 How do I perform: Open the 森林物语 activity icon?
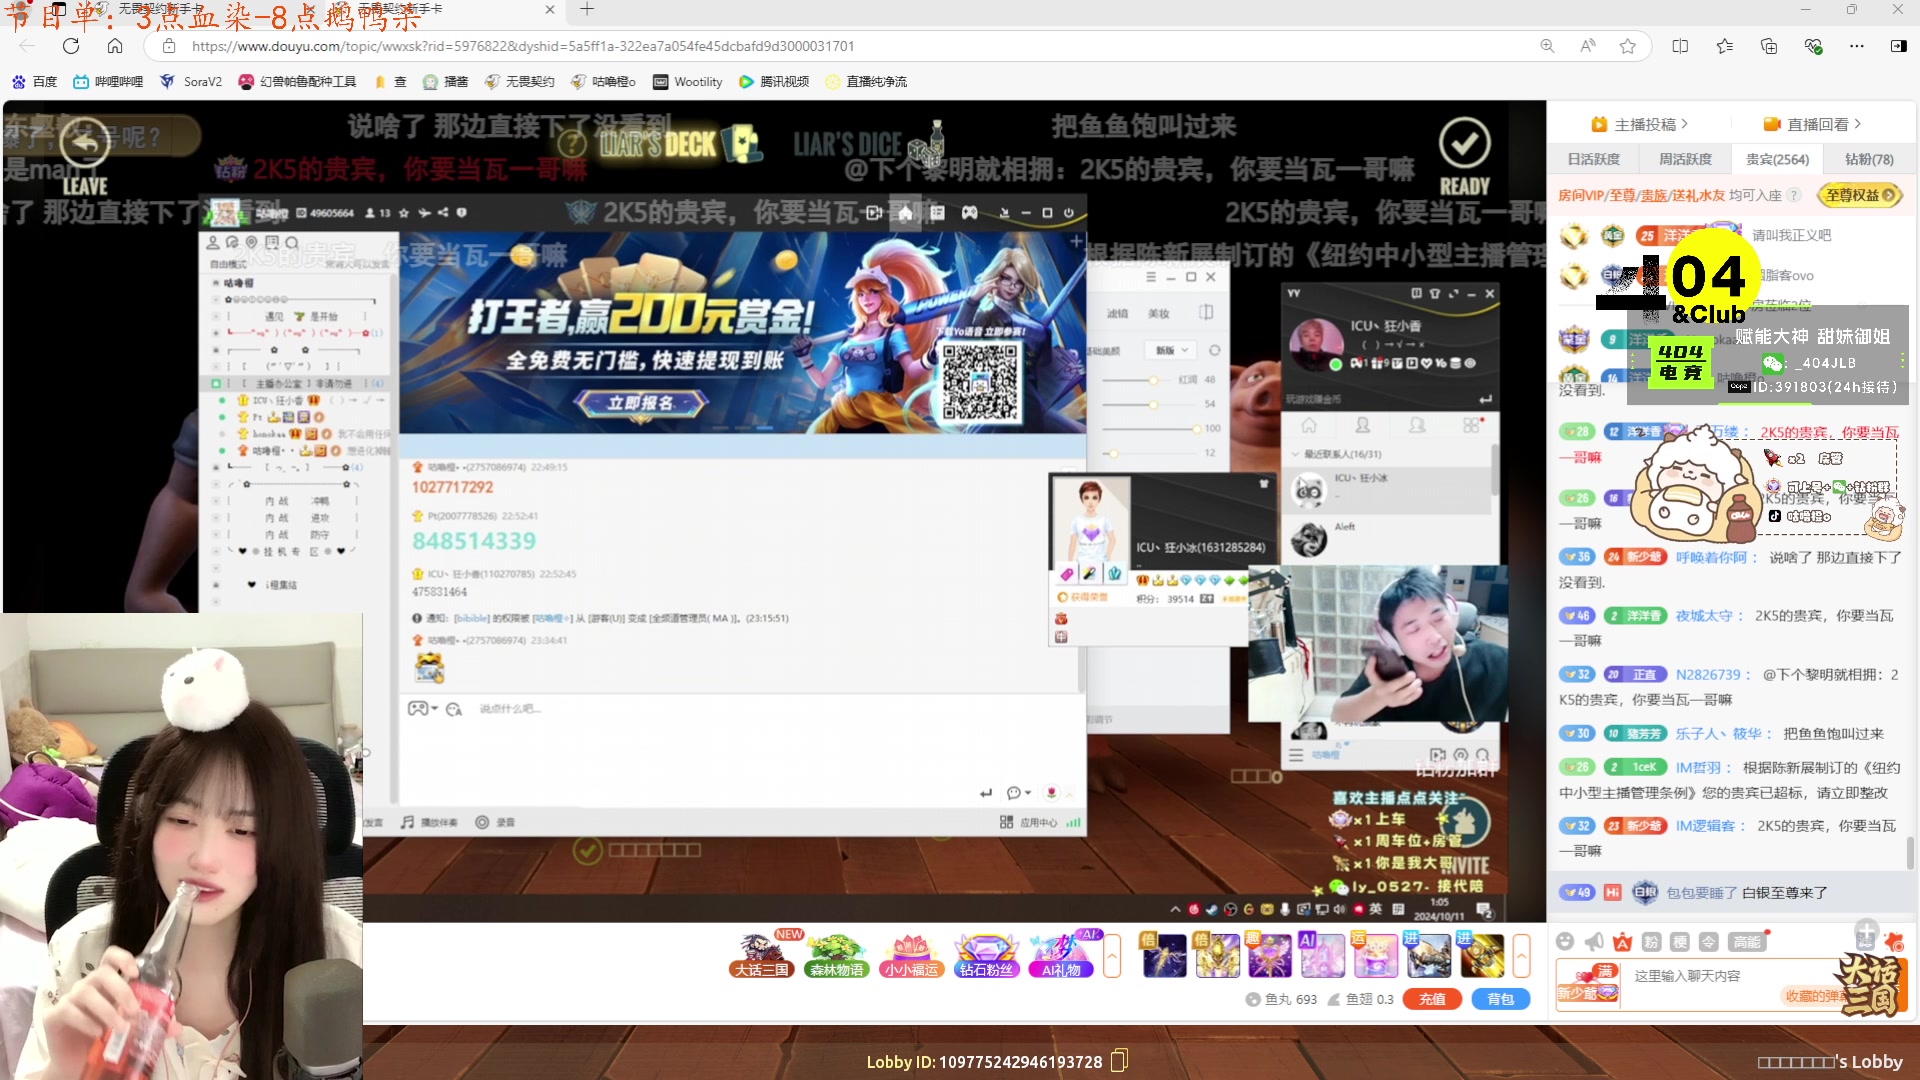836,956
